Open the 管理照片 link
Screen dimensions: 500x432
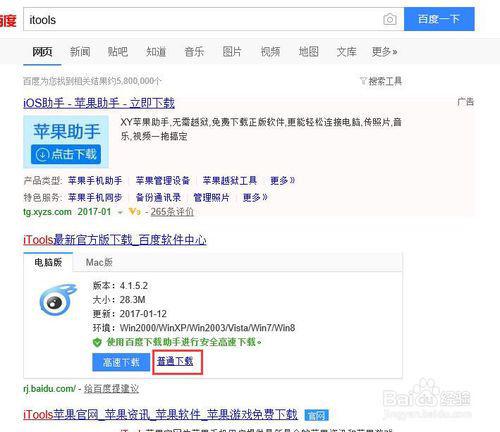212,197
